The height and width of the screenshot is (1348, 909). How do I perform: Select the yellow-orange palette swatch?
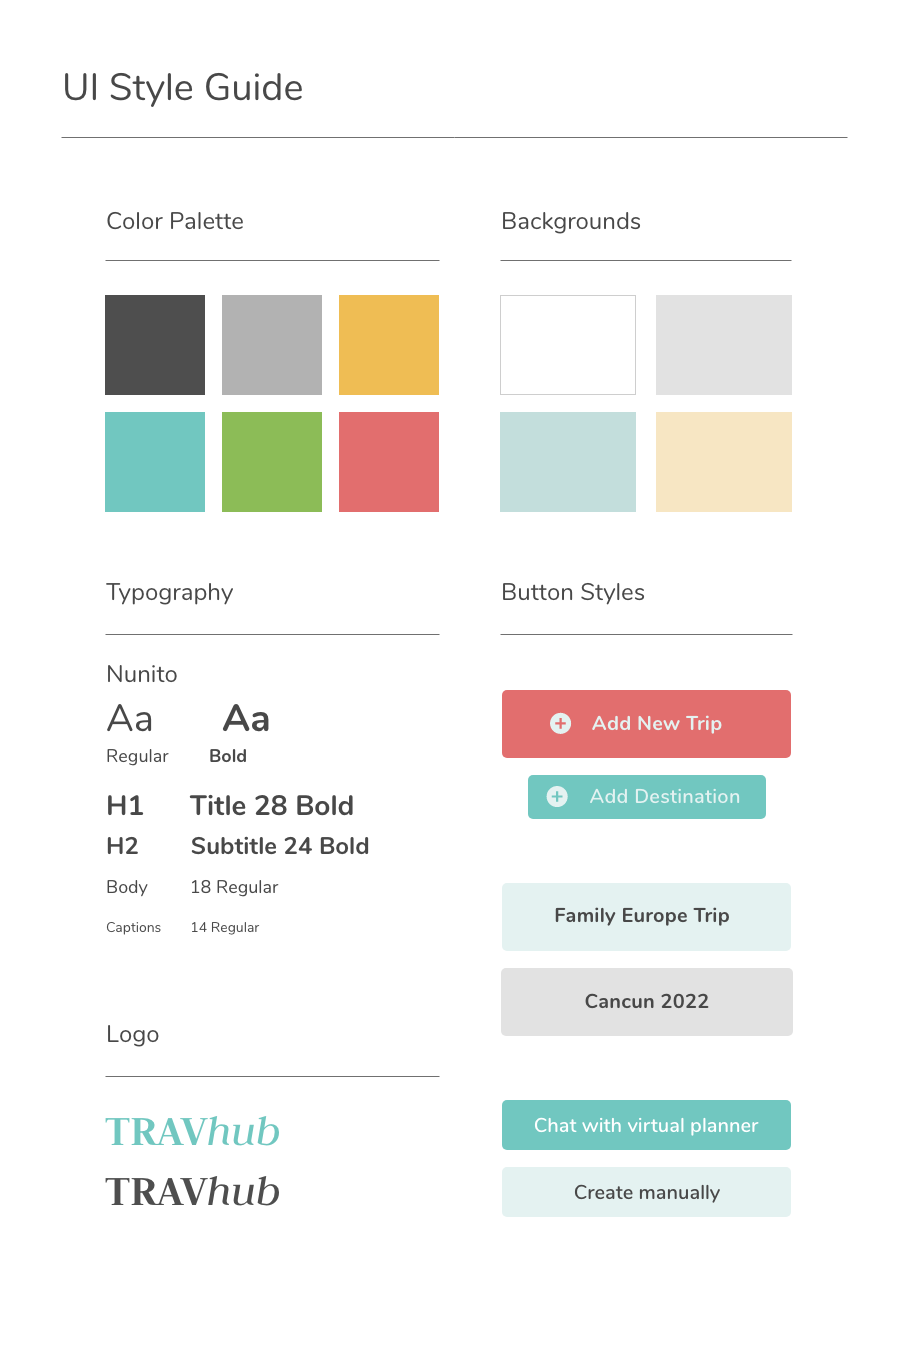[389, 345]
